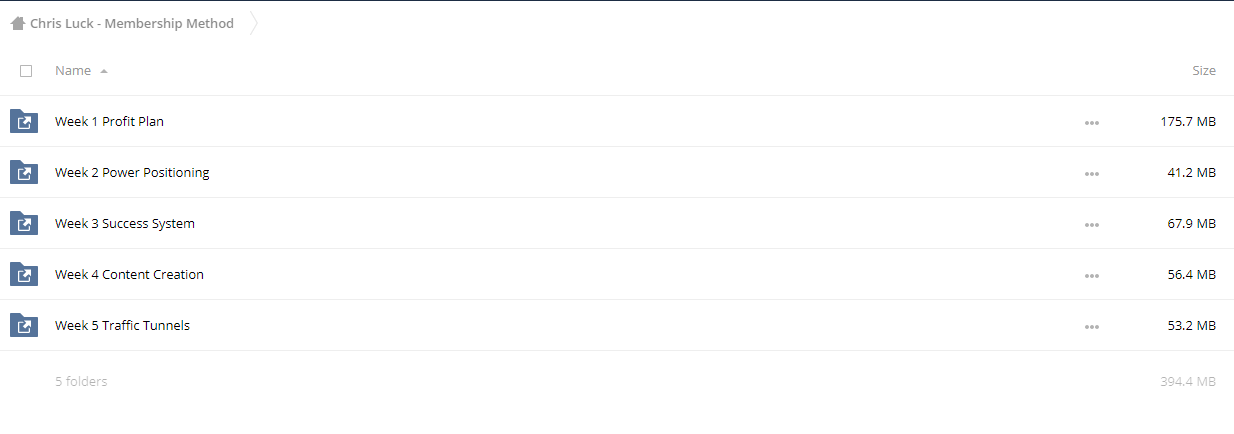Click the Week 4 Content Creation folder icon
Screen dimensions: 1234x434
[24, 274]
